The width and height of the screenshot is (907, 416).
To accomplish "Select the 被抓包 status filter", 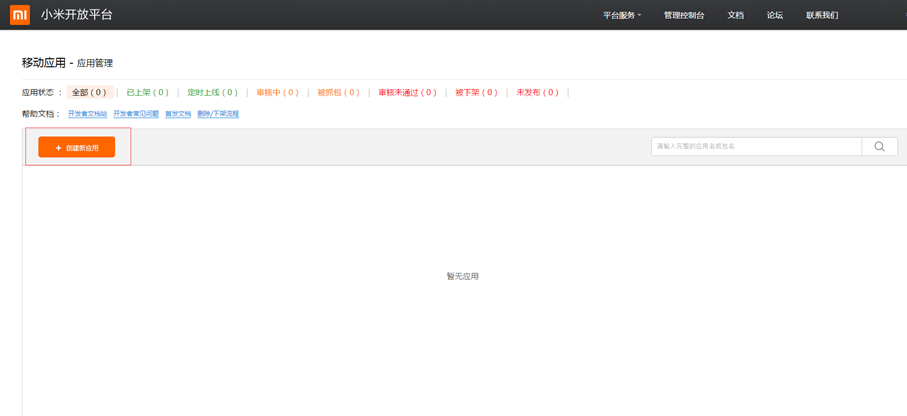I will coord(338,93).
